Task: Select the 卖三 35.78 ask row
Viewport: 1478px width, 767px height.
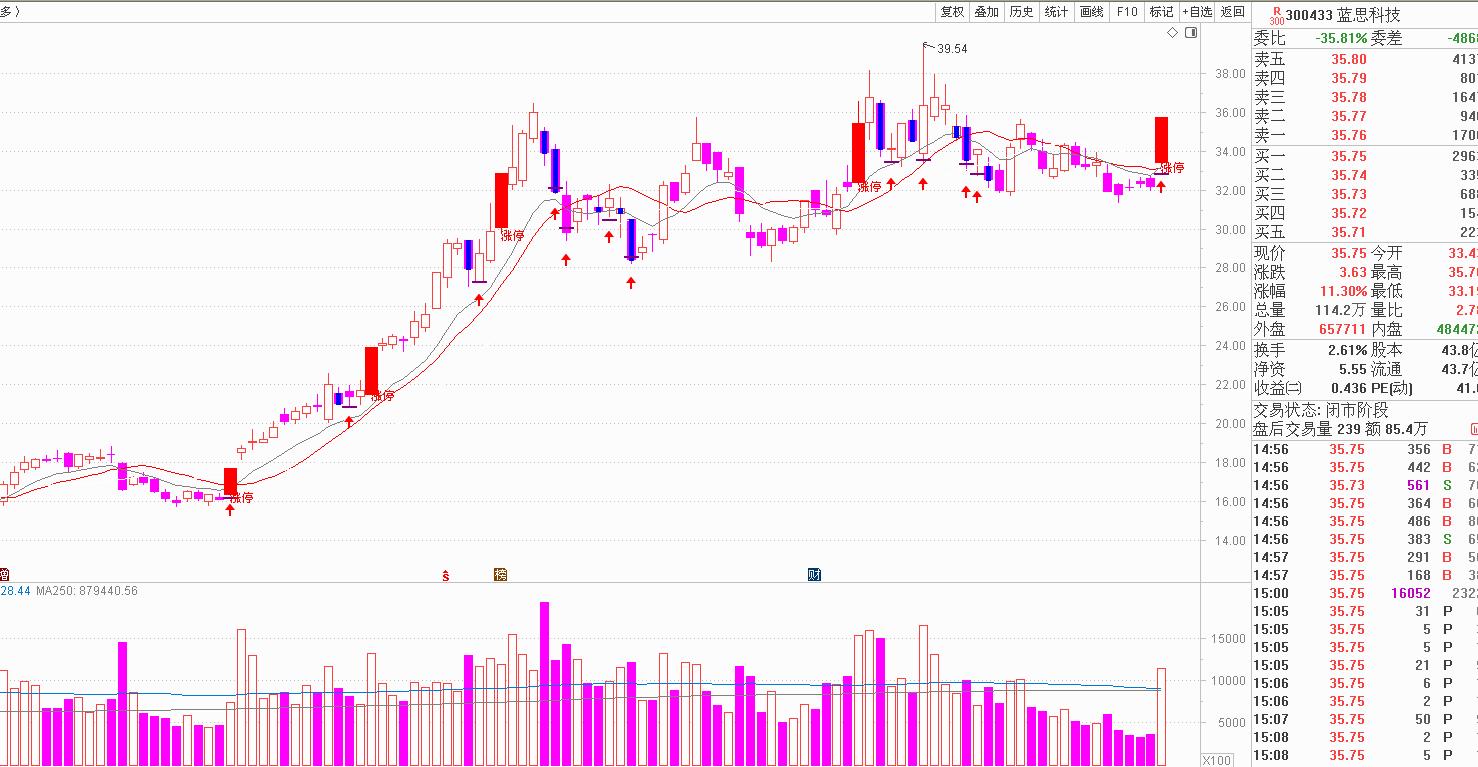Action: 1365,97
